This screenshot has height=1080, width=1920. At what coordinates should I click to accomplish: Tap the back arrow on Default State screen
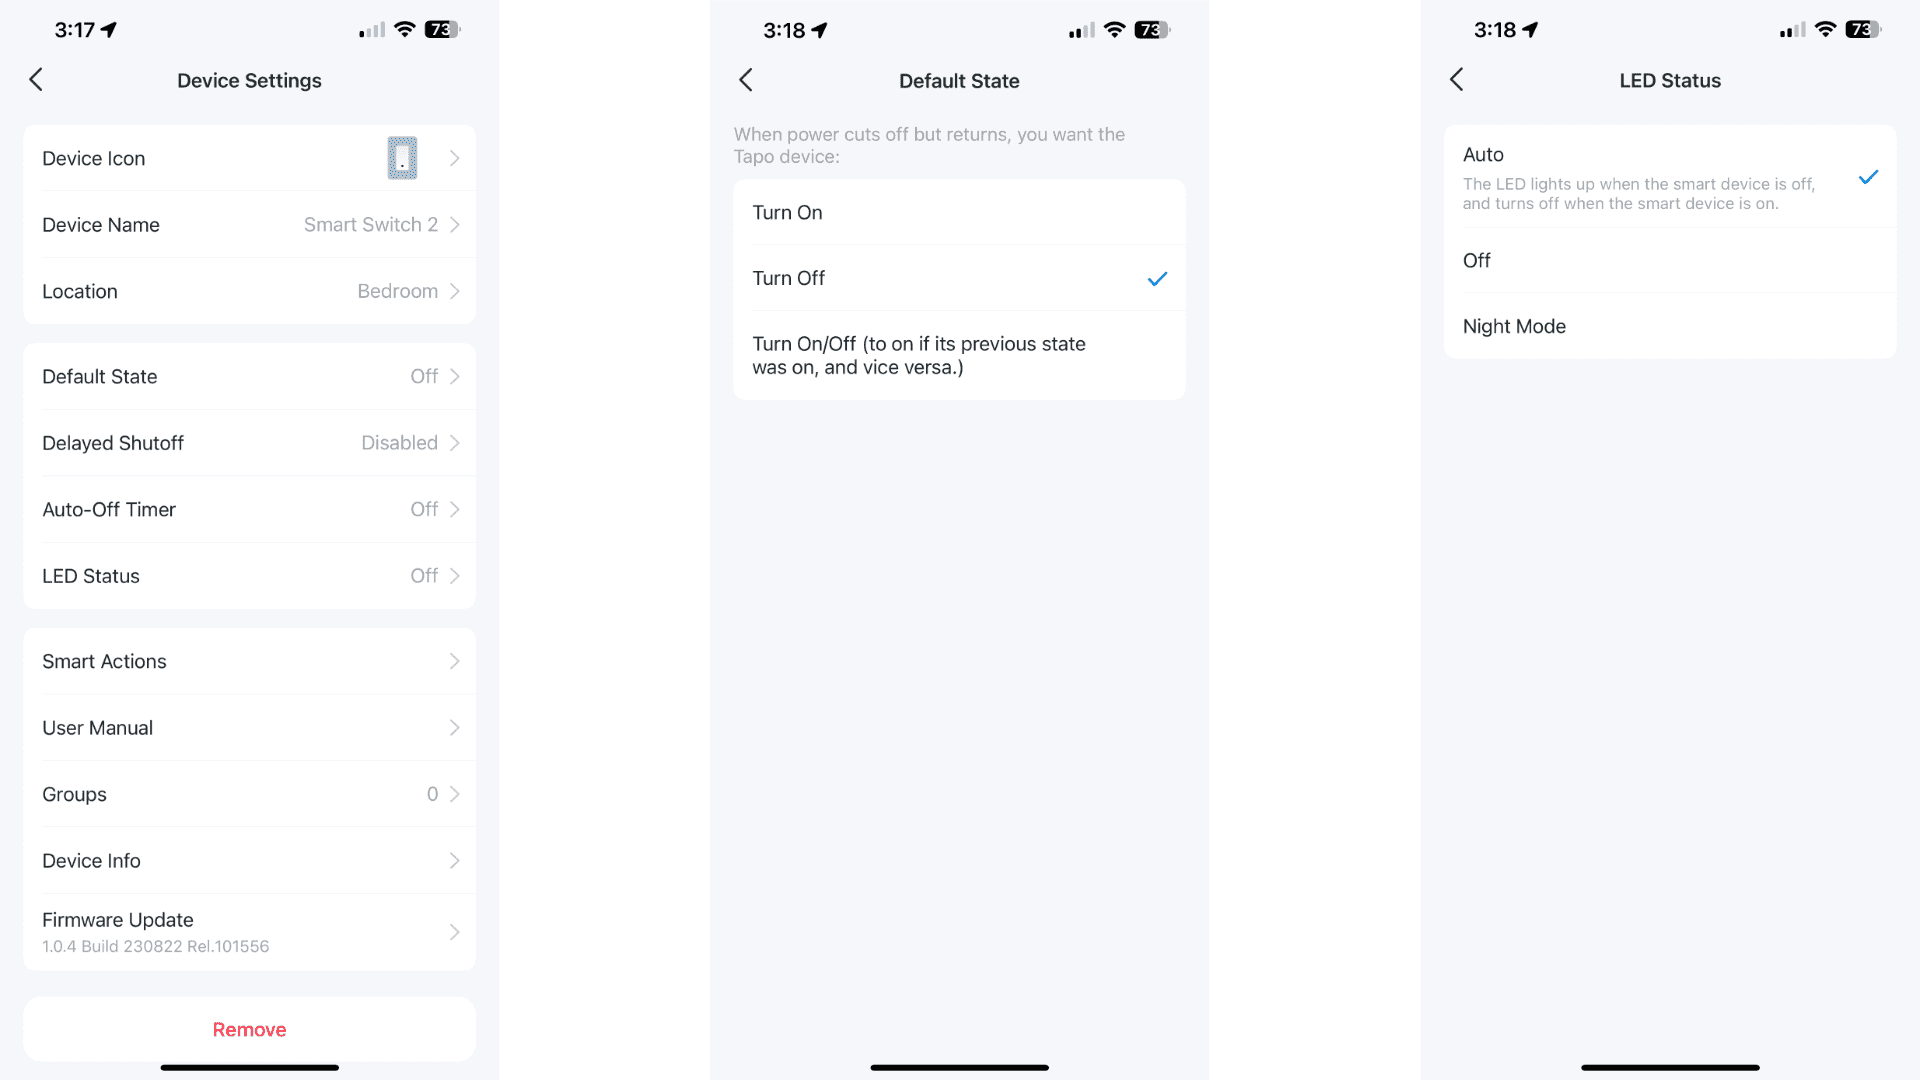click(746, 80)
